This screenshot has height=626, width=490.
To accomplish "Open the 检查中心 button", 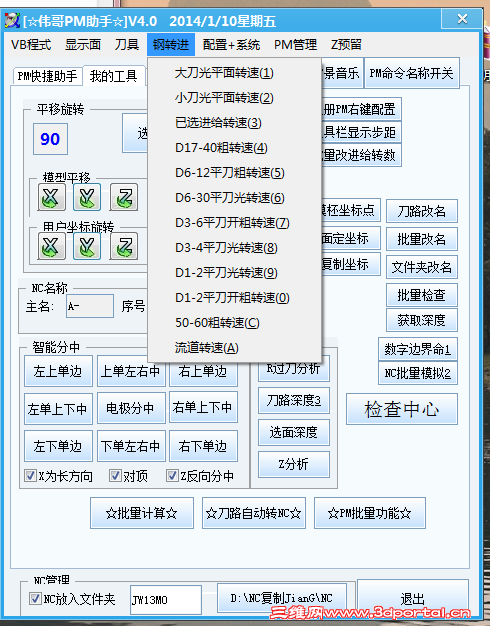I will pyautogui.click(x=402, y=409).
